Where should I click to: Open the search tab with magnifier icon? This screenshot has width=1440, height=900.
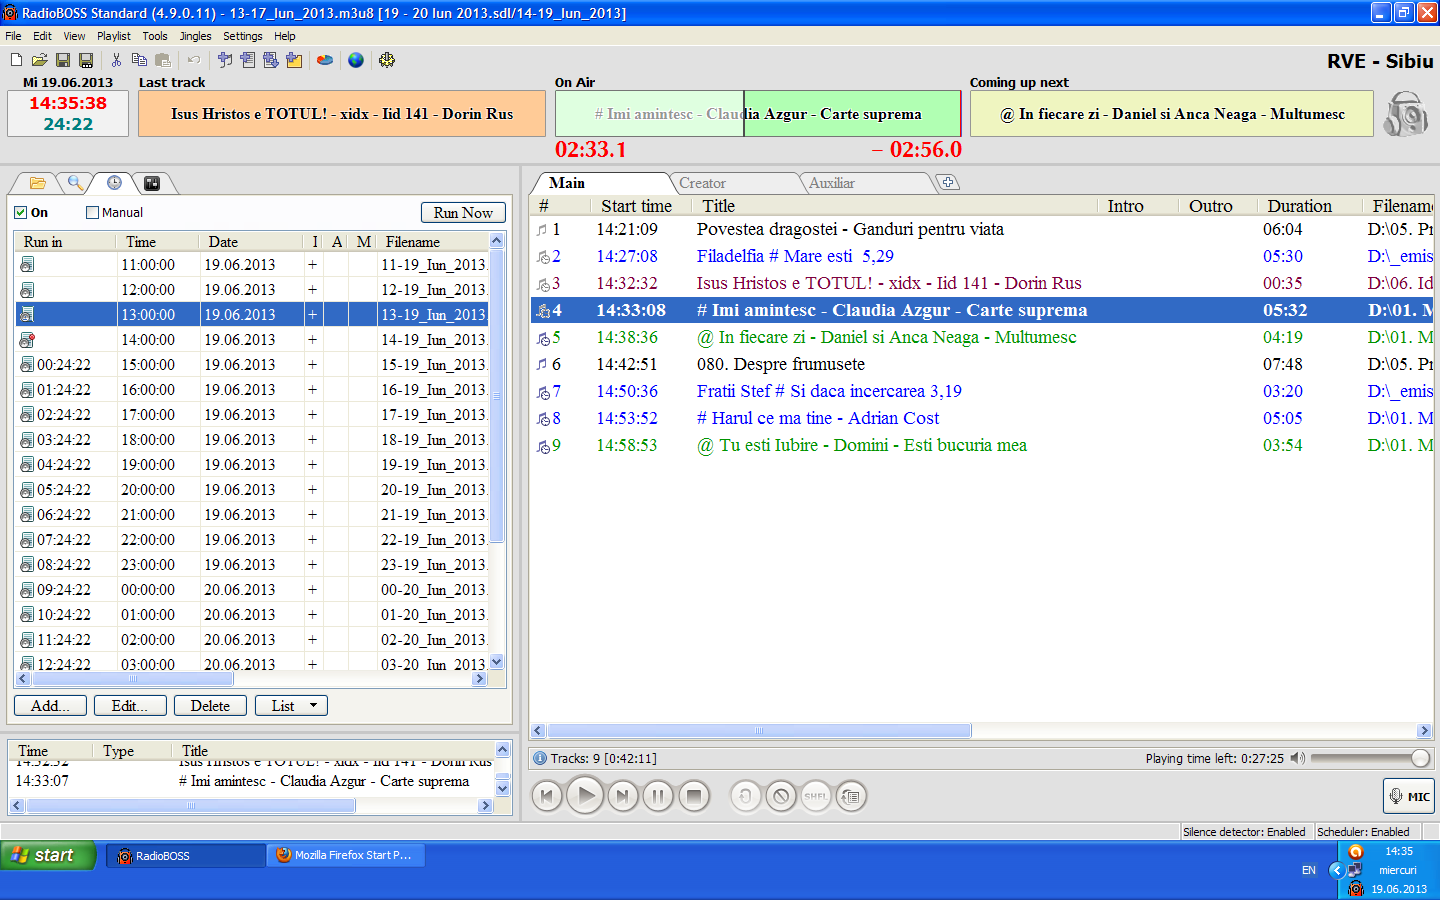pyautogui.click(x=75, y=183)
